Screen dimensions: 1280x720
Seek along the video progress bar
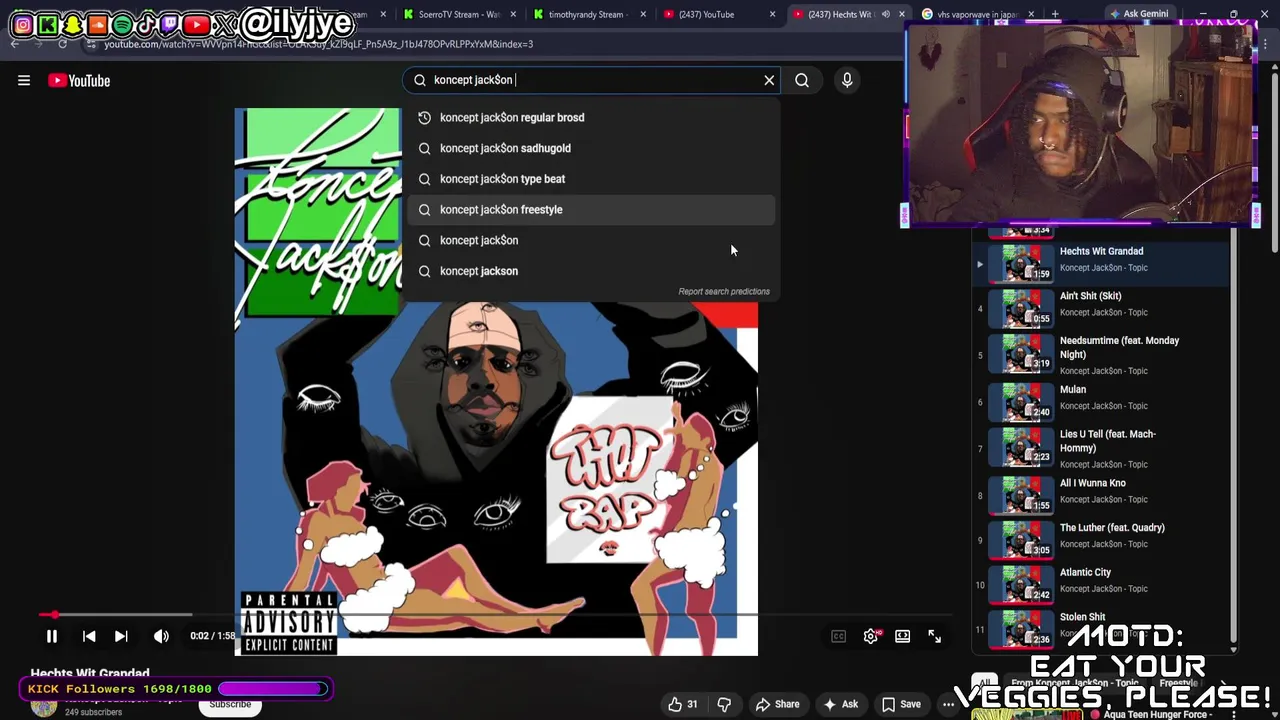pos(495,615)
